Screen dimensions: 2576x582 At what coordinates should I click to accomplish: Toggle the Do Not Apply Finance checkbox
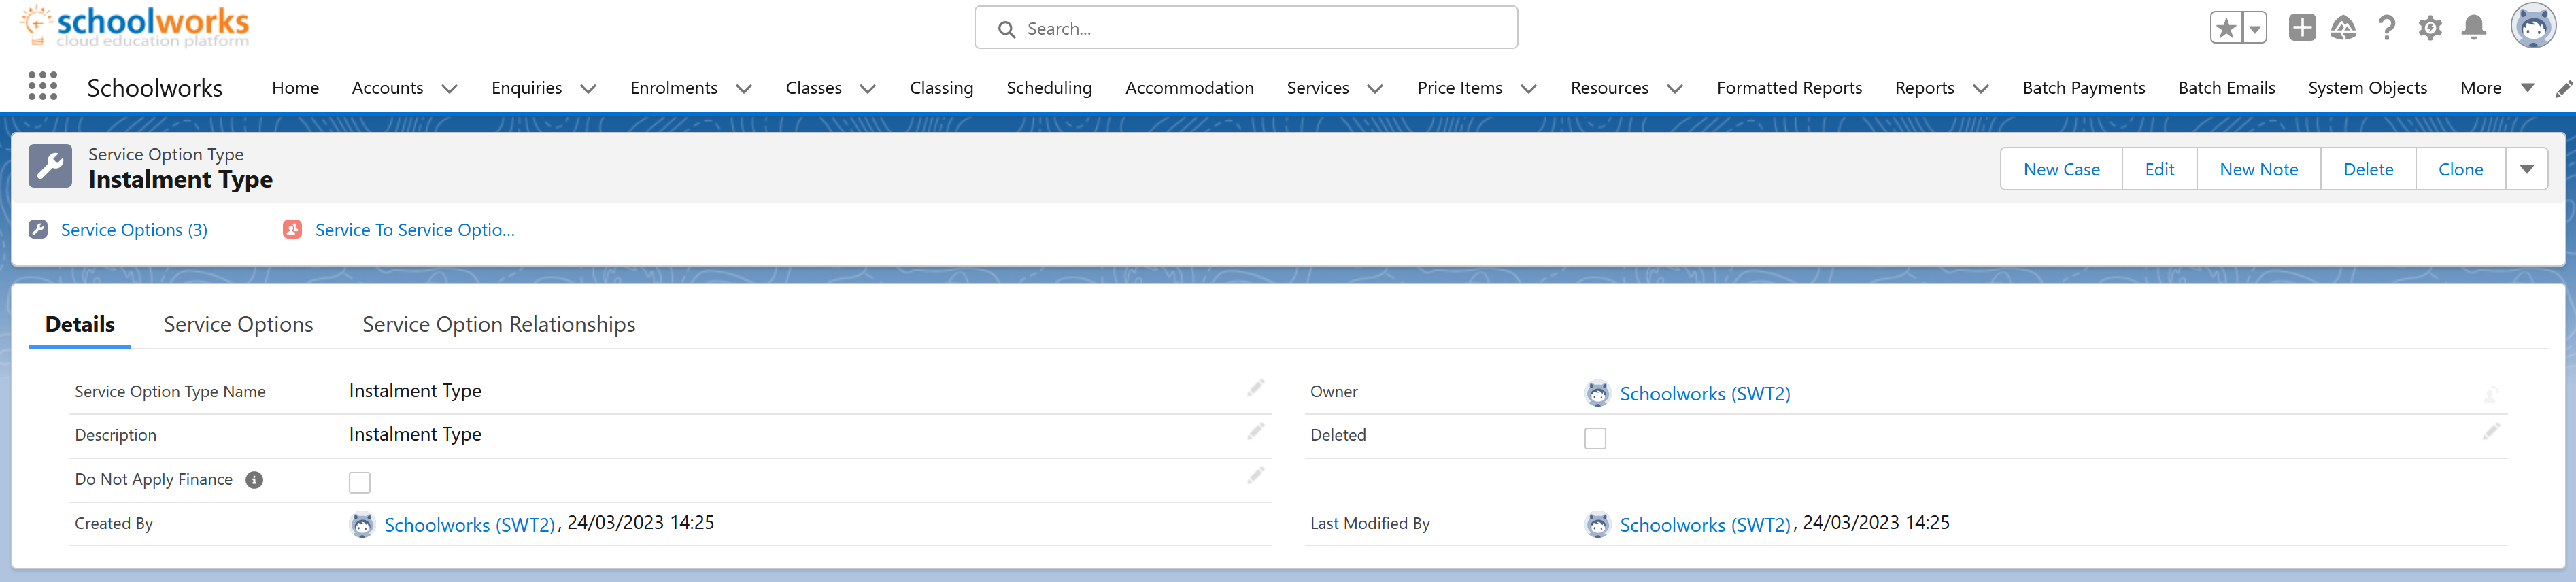pos(360,482)
